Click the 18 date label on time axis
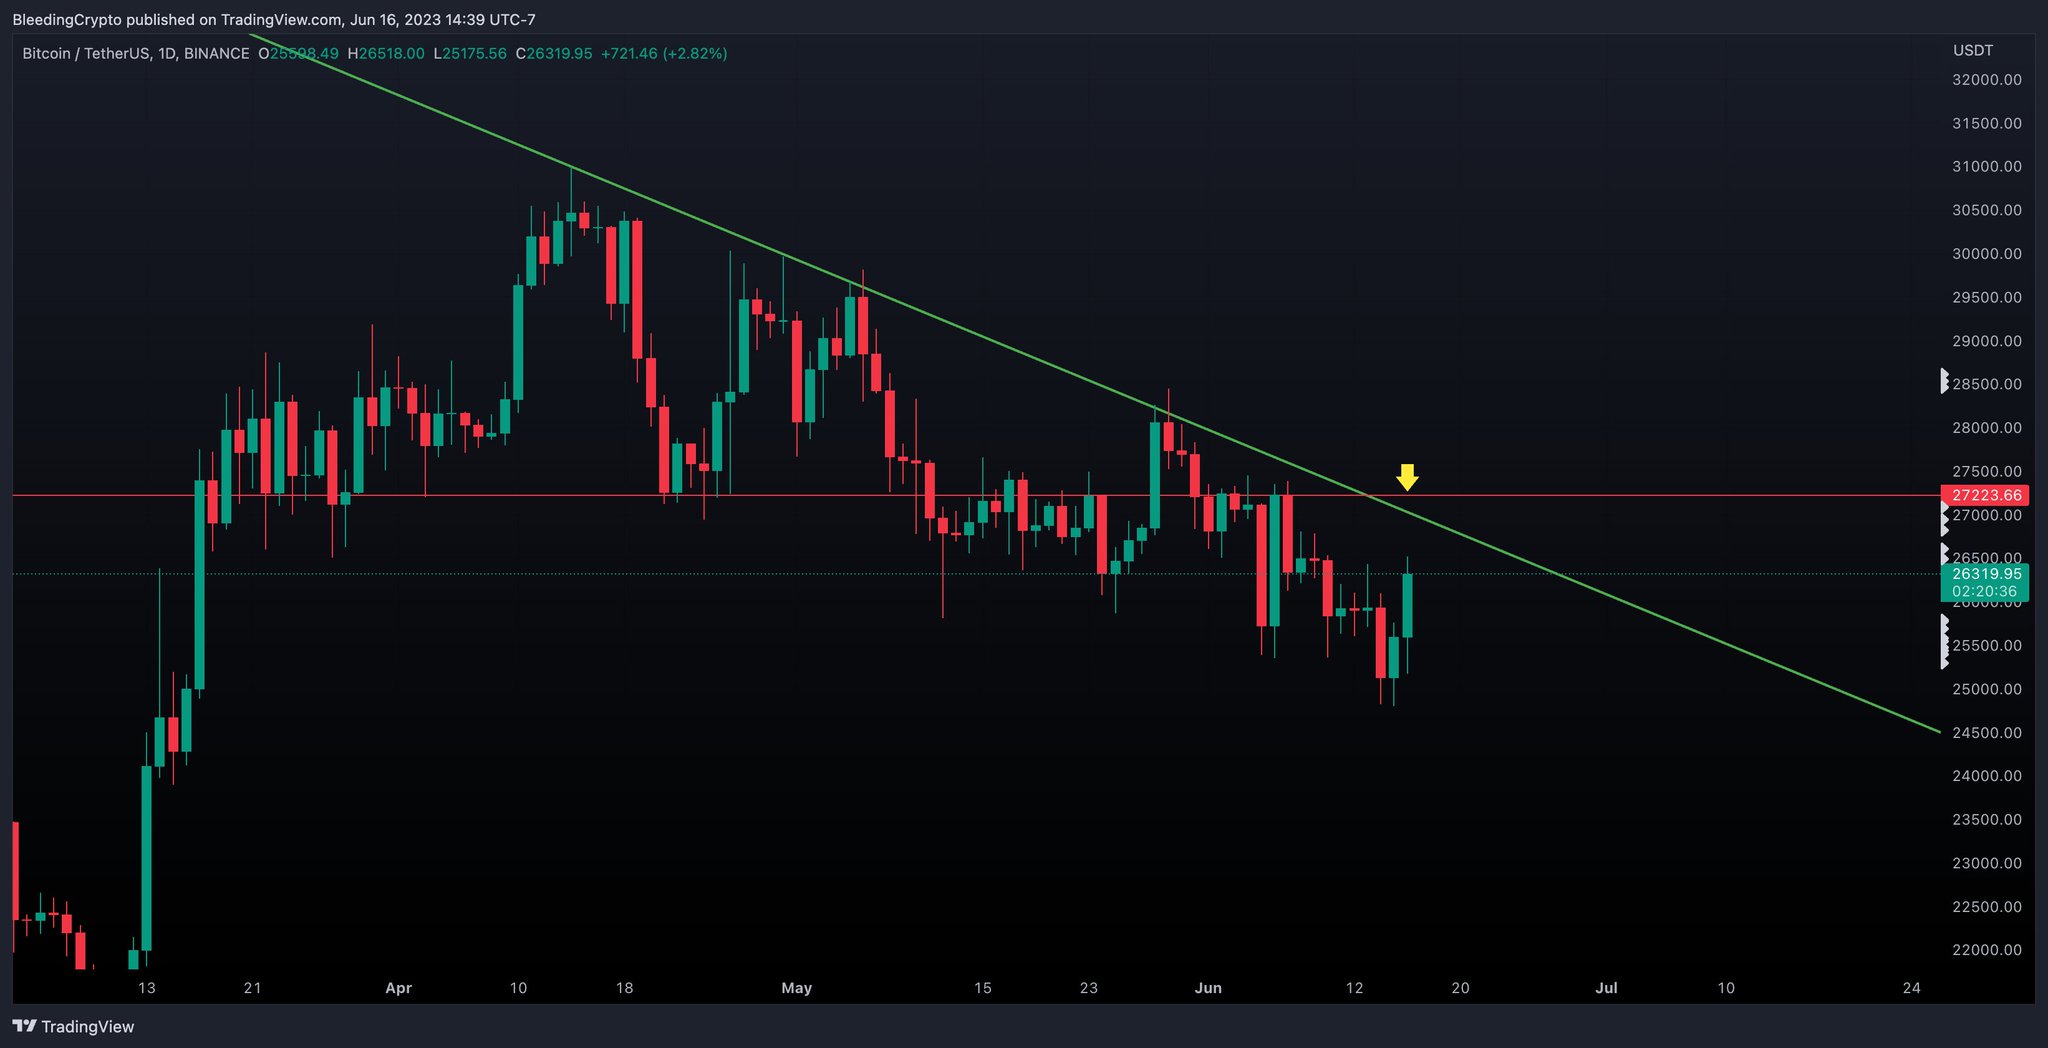 coord(625,988)
